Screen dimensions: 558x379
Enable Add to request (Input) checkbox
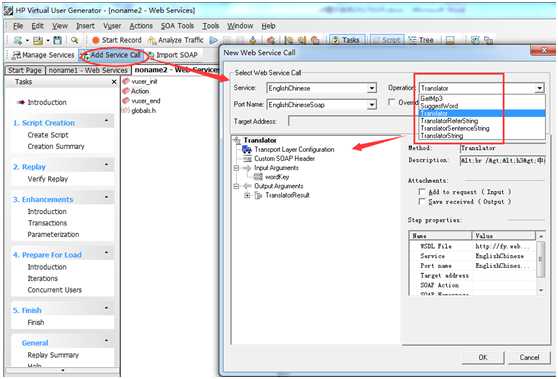click(x=422, y=192)
